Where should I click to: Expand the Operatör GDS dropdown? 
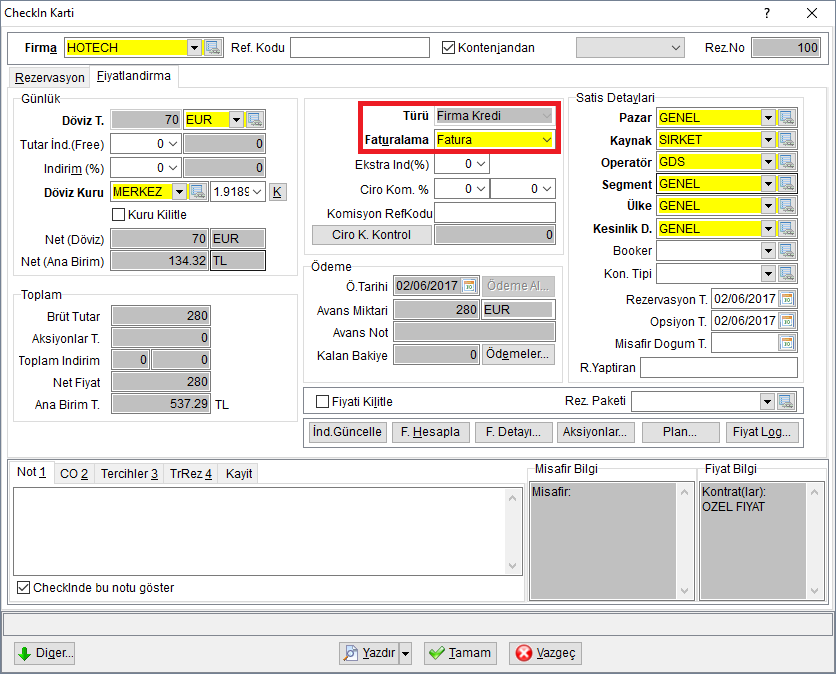[768, 162]
